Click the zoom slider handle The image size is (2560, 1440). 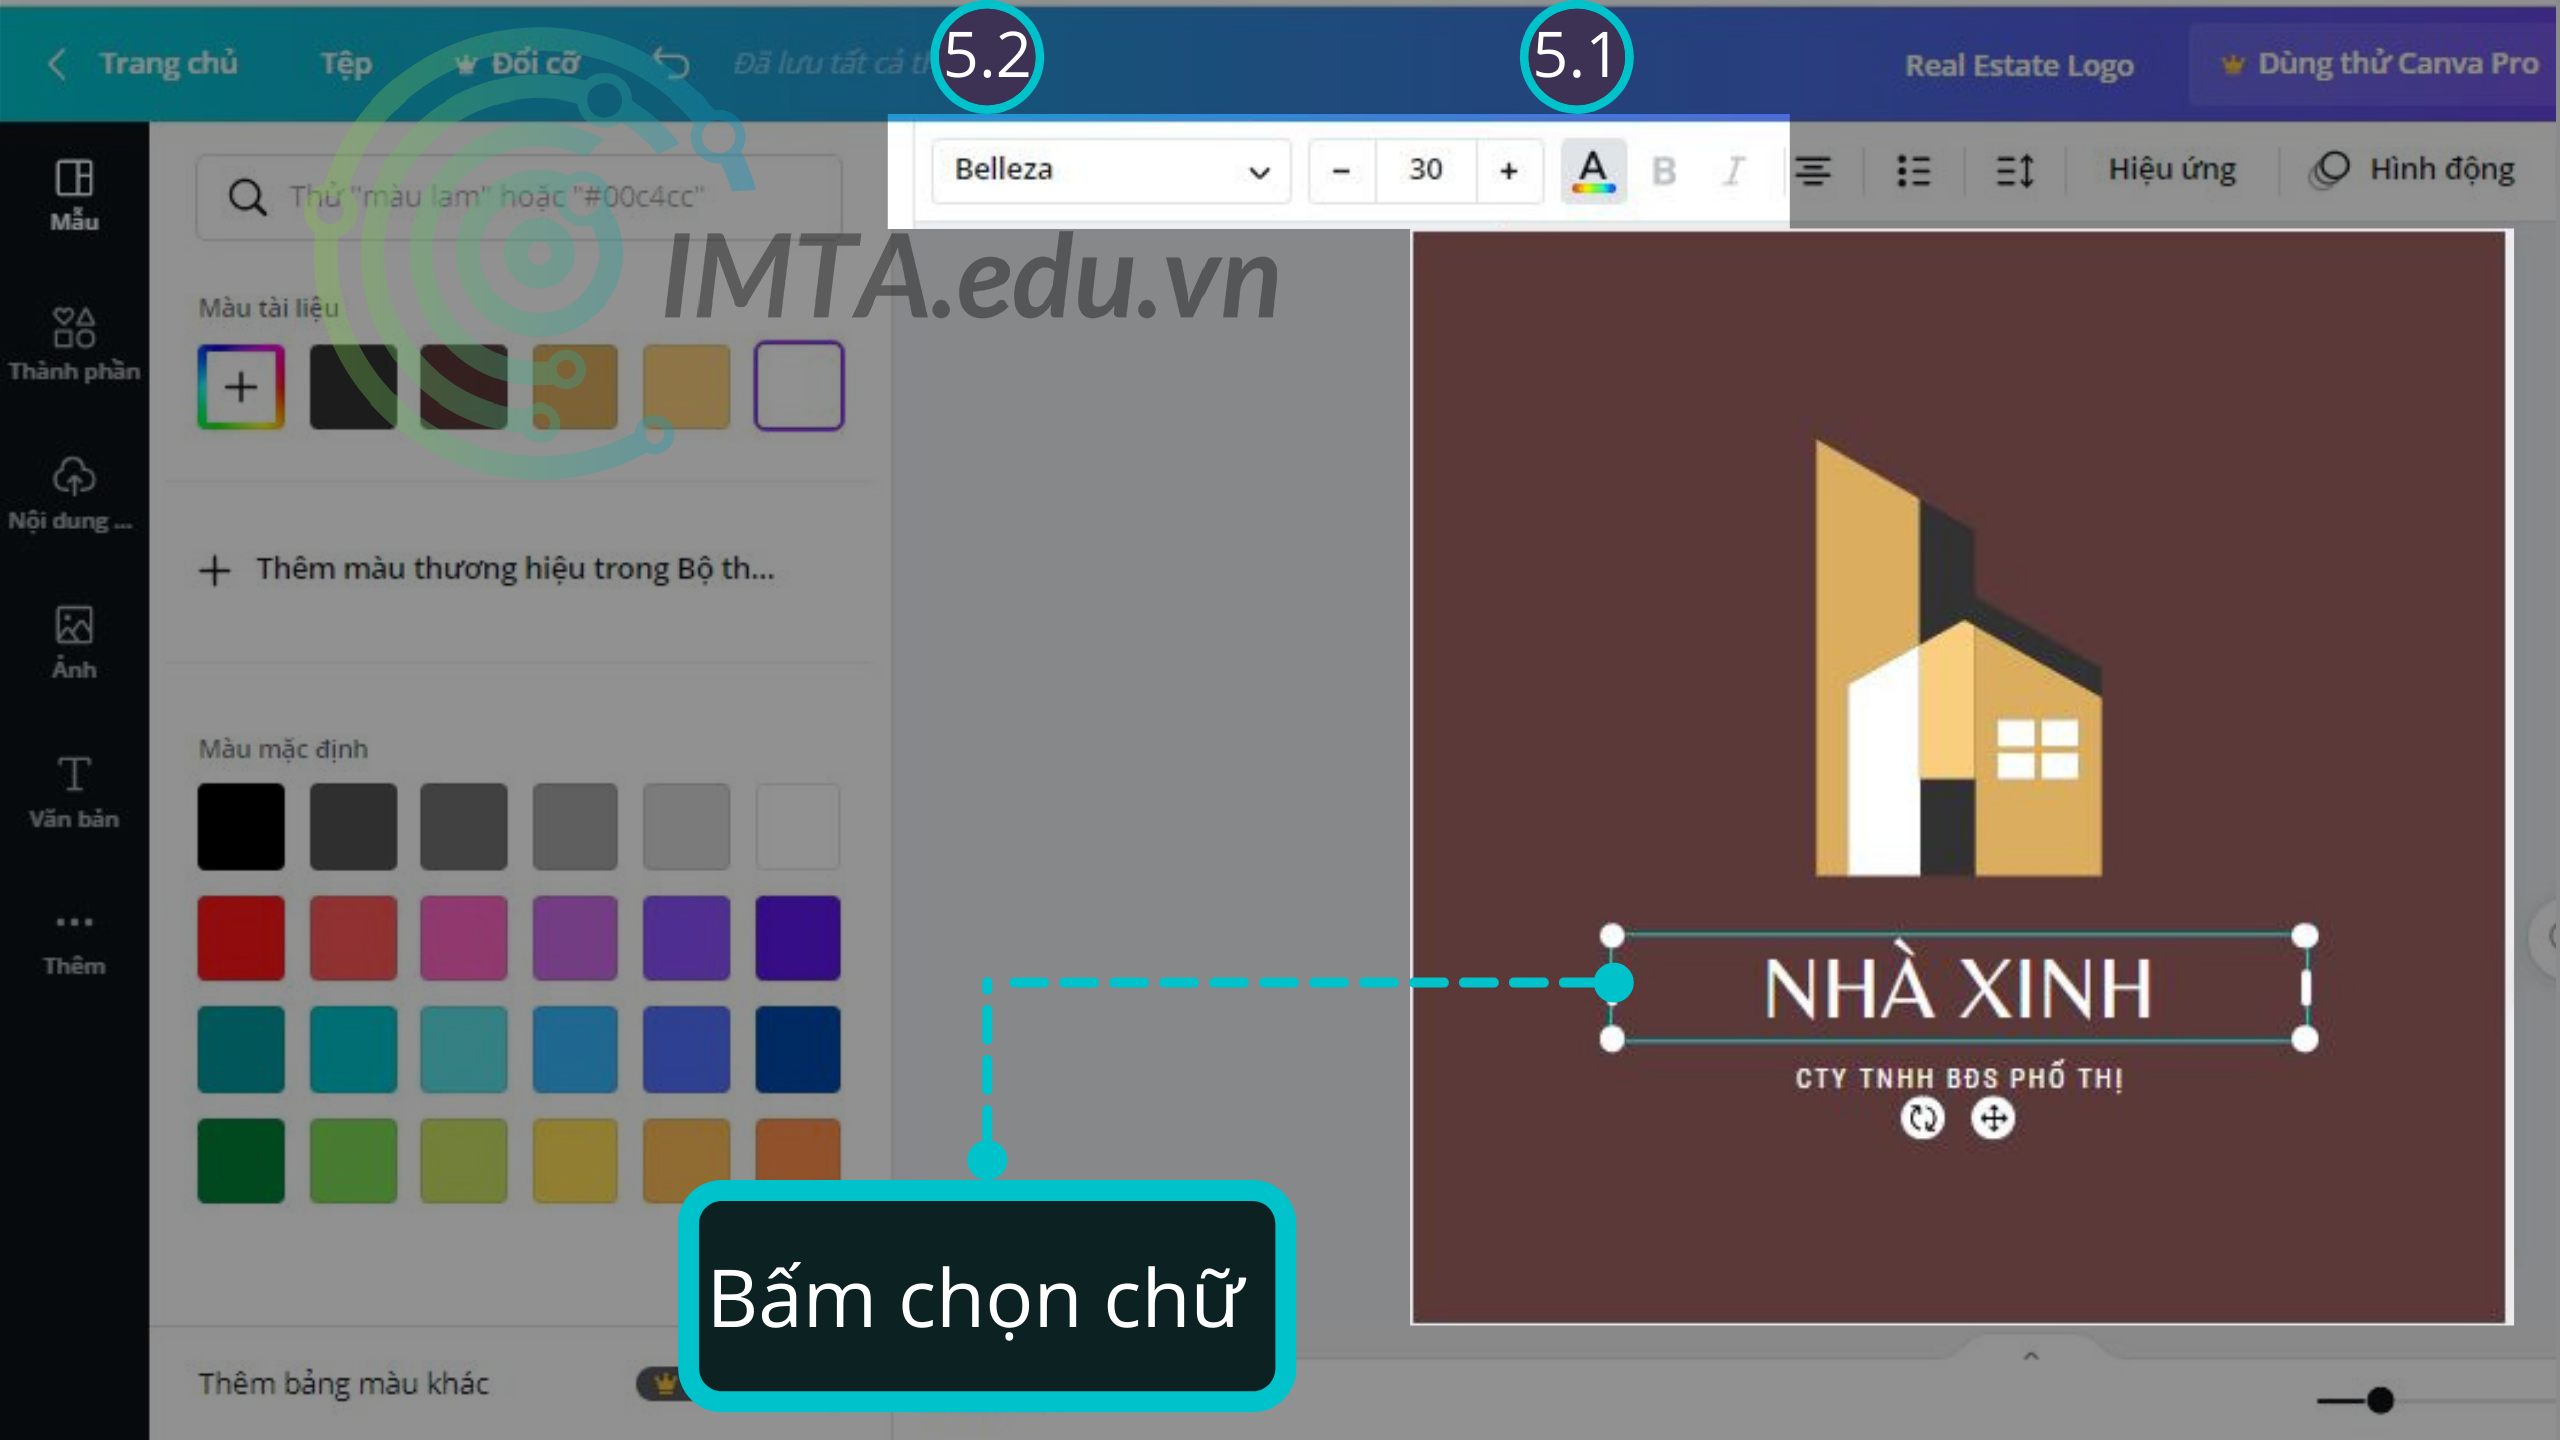pos(2380,1400)
